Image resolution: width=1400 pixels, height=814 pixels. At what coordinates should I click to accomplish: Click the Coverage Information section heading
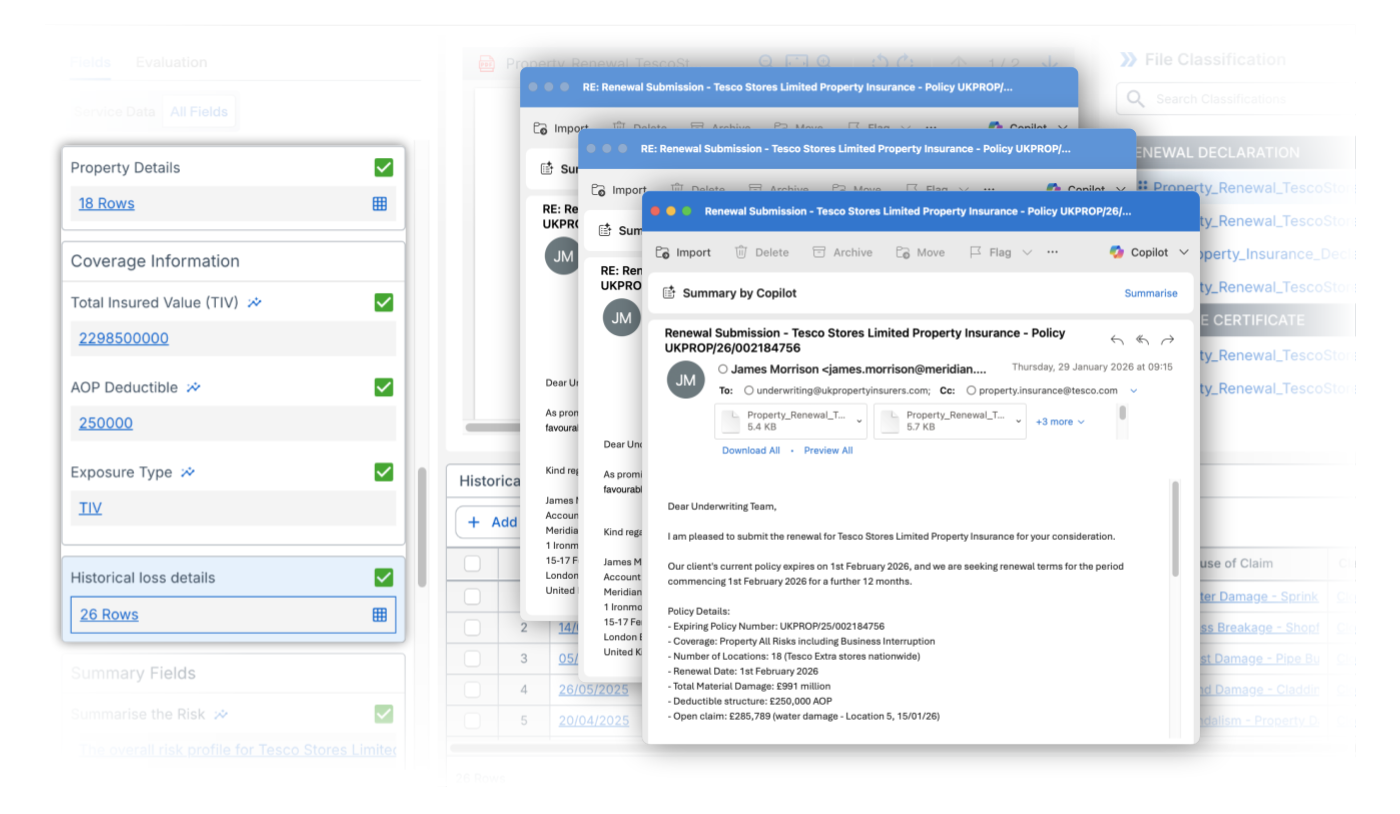point(155,261)
